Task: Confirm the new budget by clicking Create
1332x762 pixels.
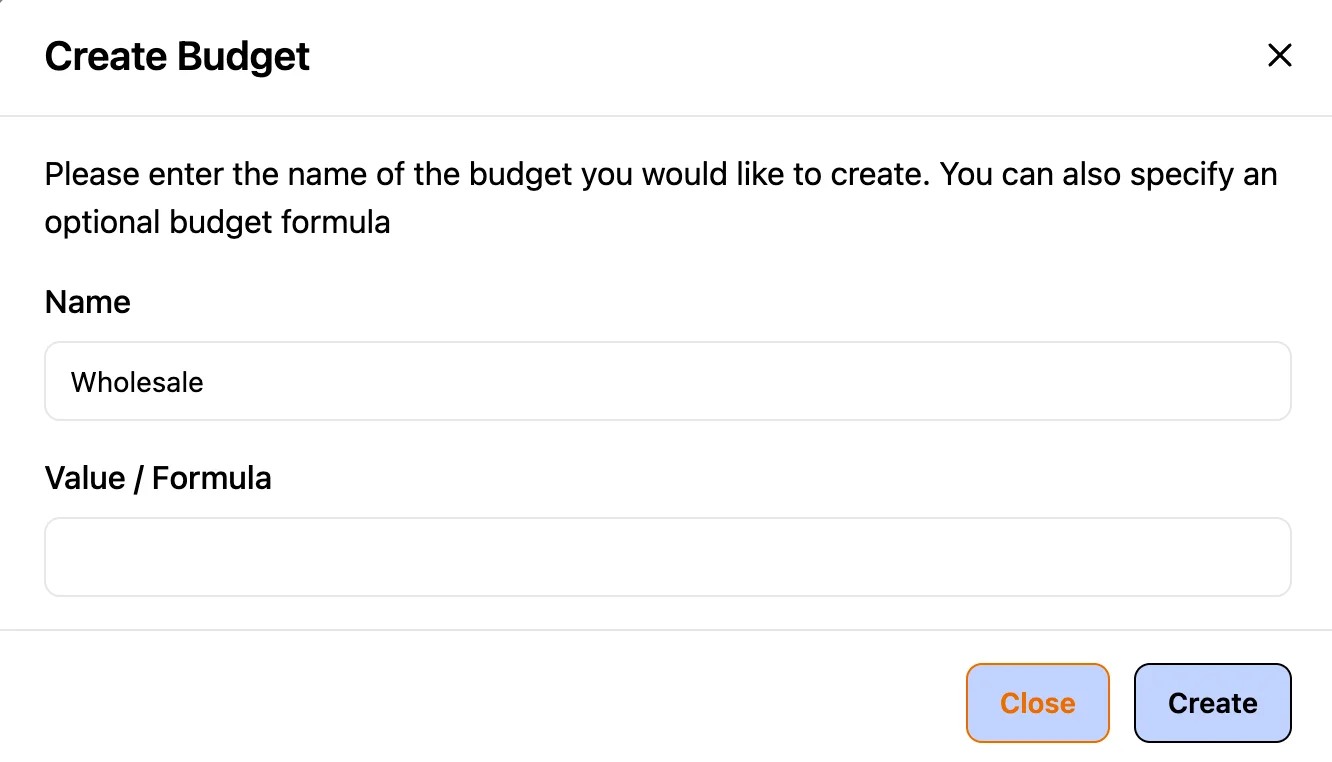Action: (x=1212, y=703)
